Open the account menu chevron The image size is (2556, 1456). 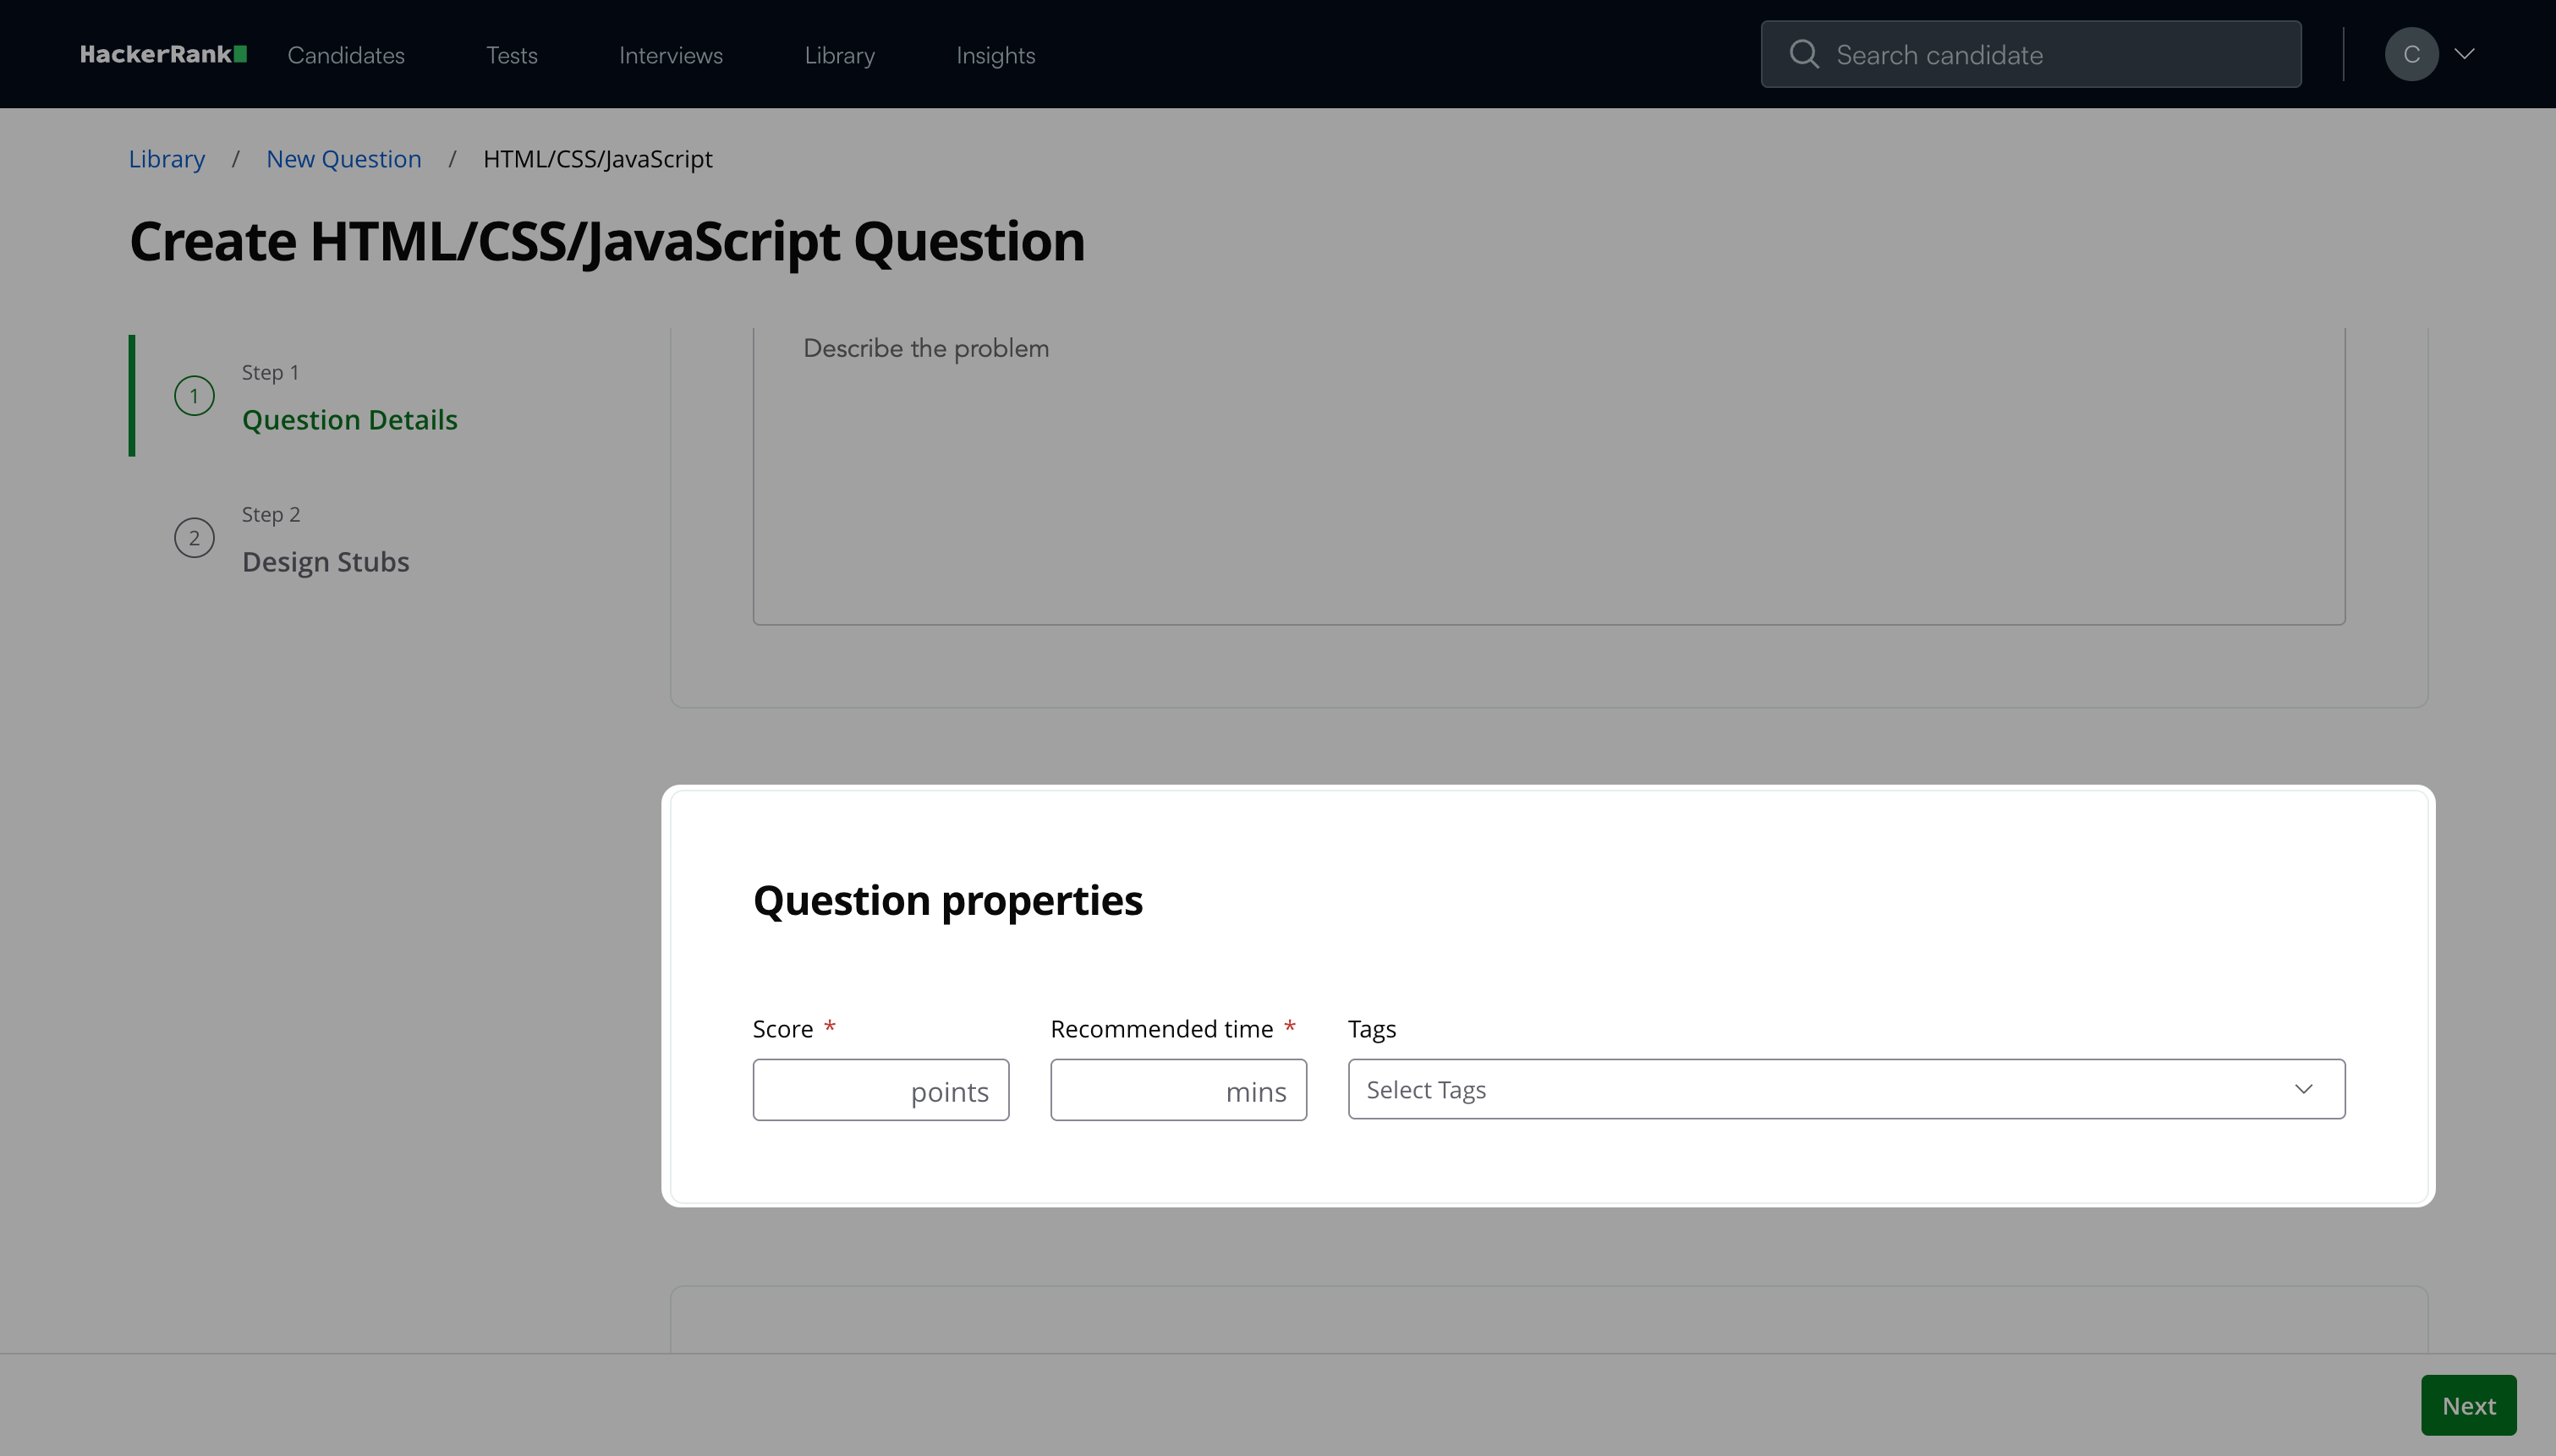2465,54
